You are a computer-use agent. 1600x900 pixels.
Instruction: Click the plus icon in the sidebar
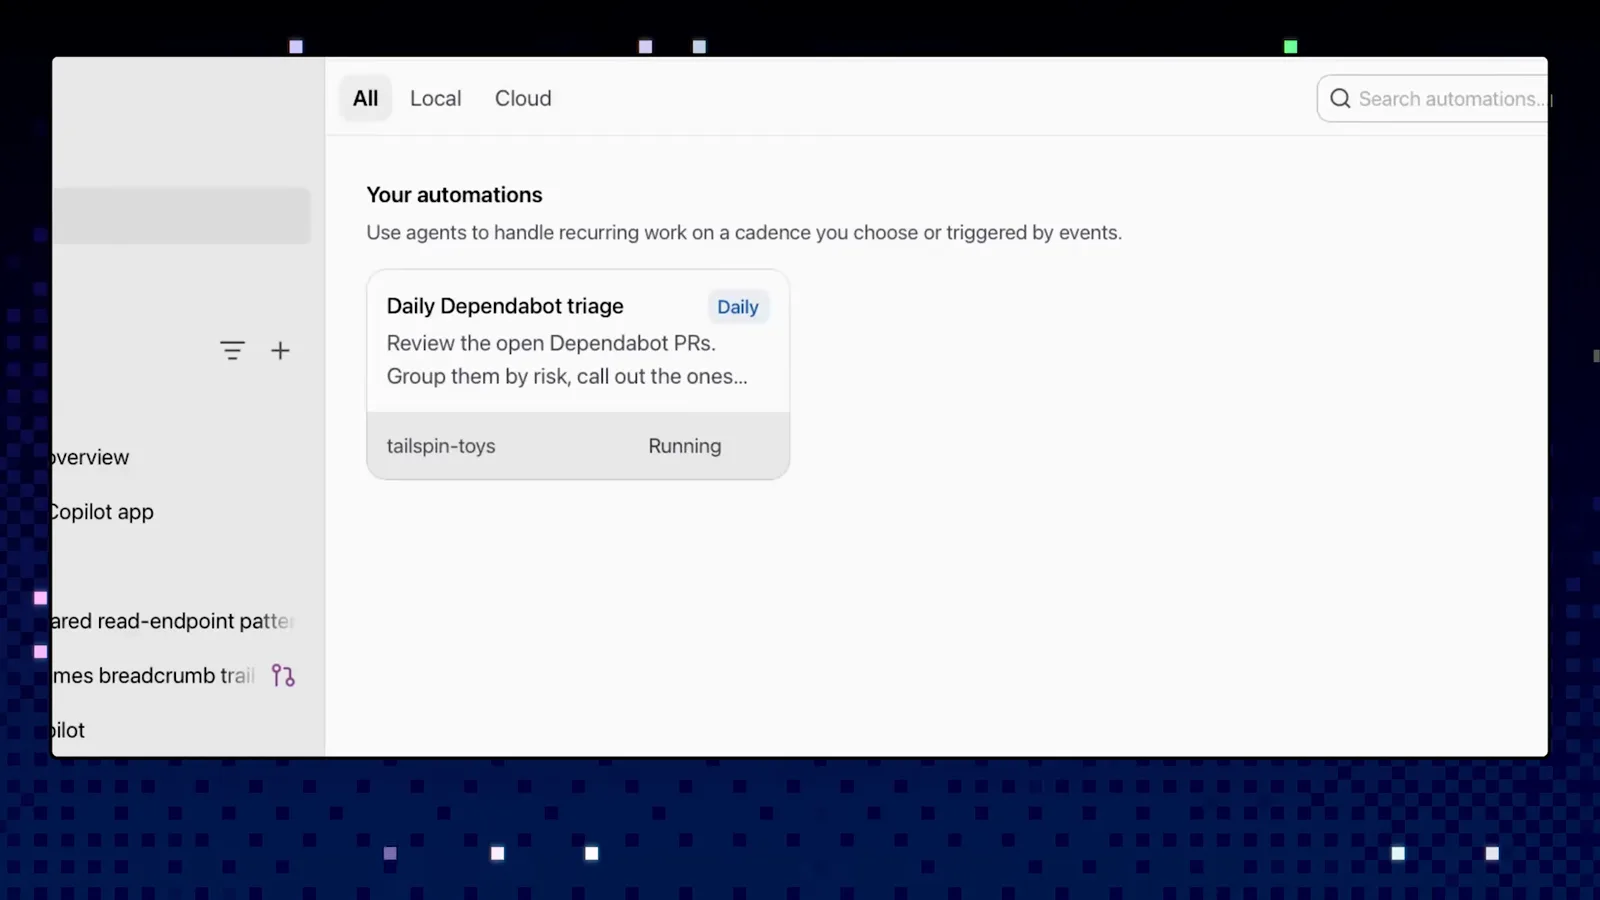click(280, 350)
